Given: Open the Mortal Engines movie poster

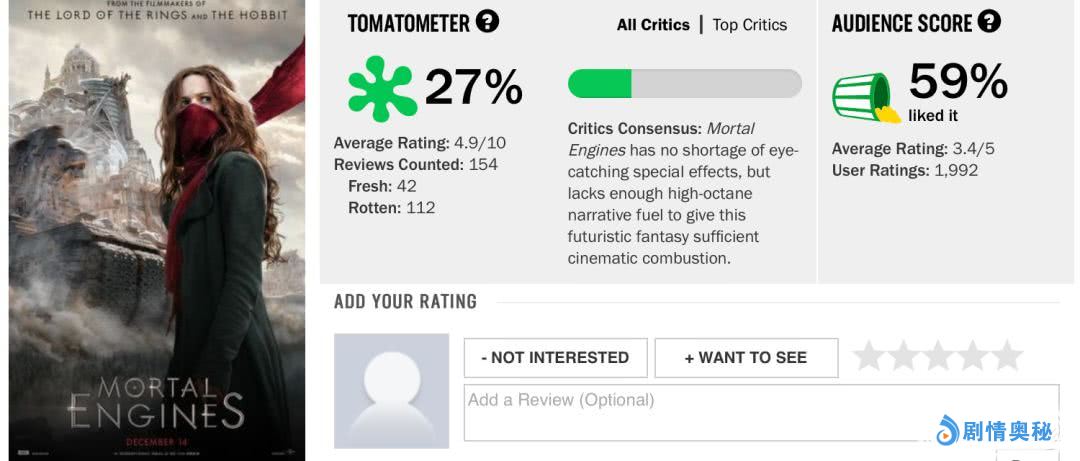Looking at the screenshot, I should click(157, 230).
